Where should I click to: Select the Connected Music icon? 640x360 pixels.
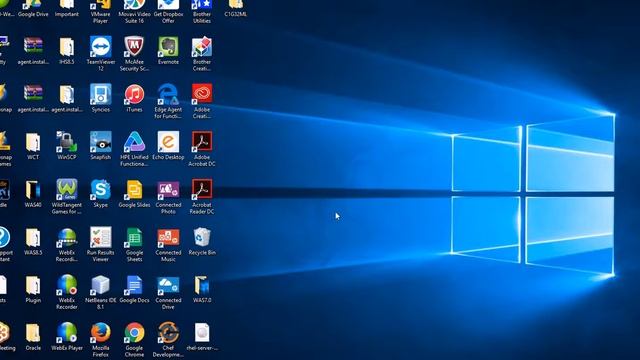point(168,238)
